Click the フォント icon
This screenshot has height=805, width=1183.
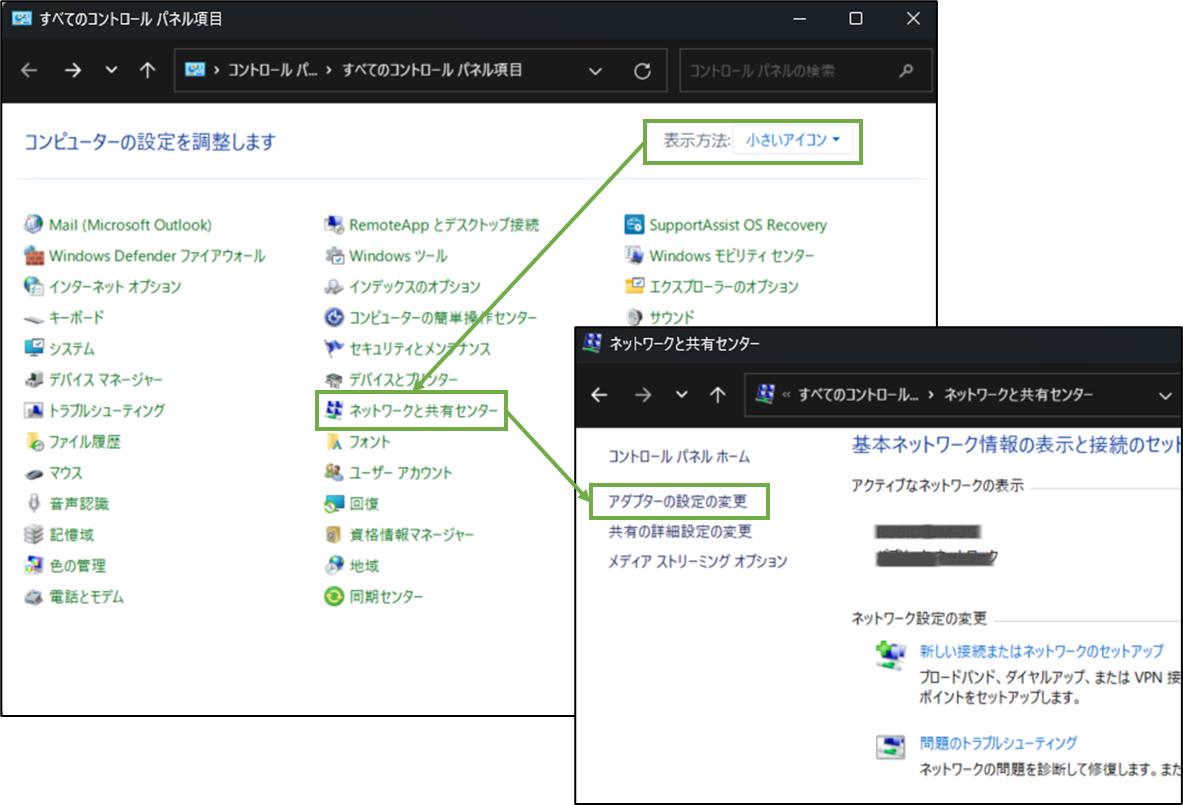(333, 441)
